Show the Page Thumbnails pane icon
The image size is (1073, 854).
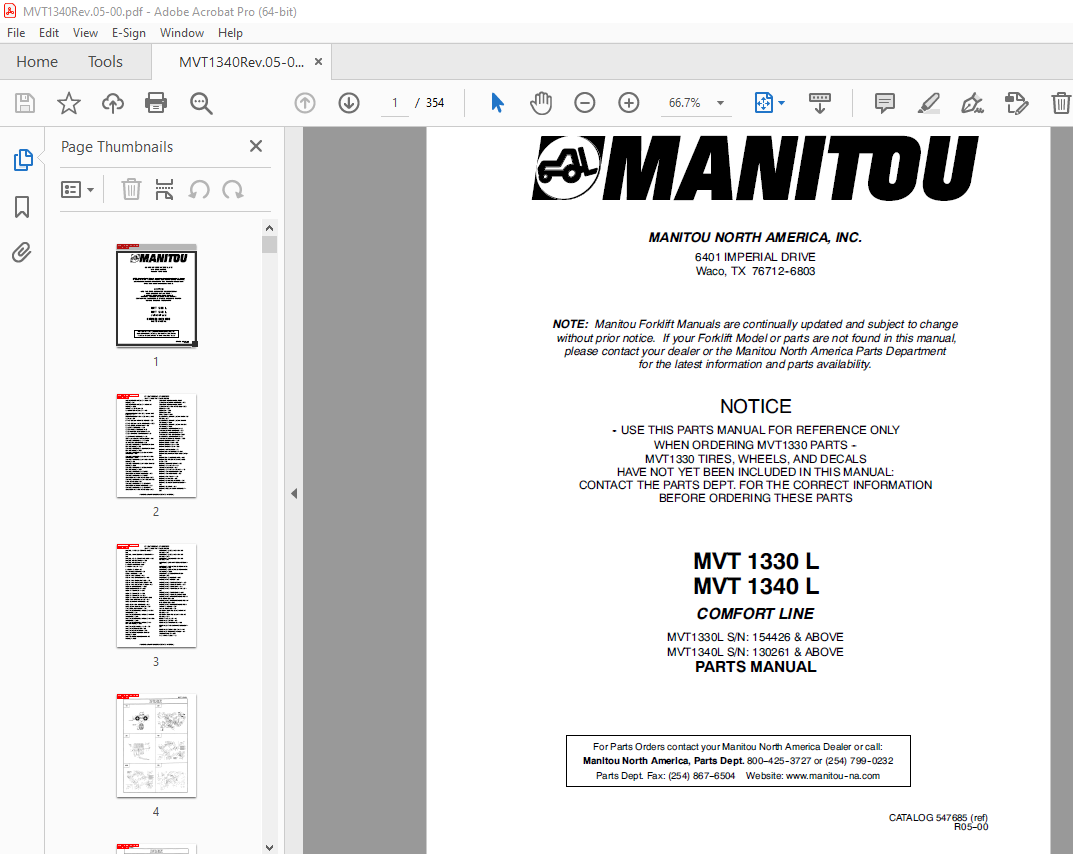pos(23,160)
